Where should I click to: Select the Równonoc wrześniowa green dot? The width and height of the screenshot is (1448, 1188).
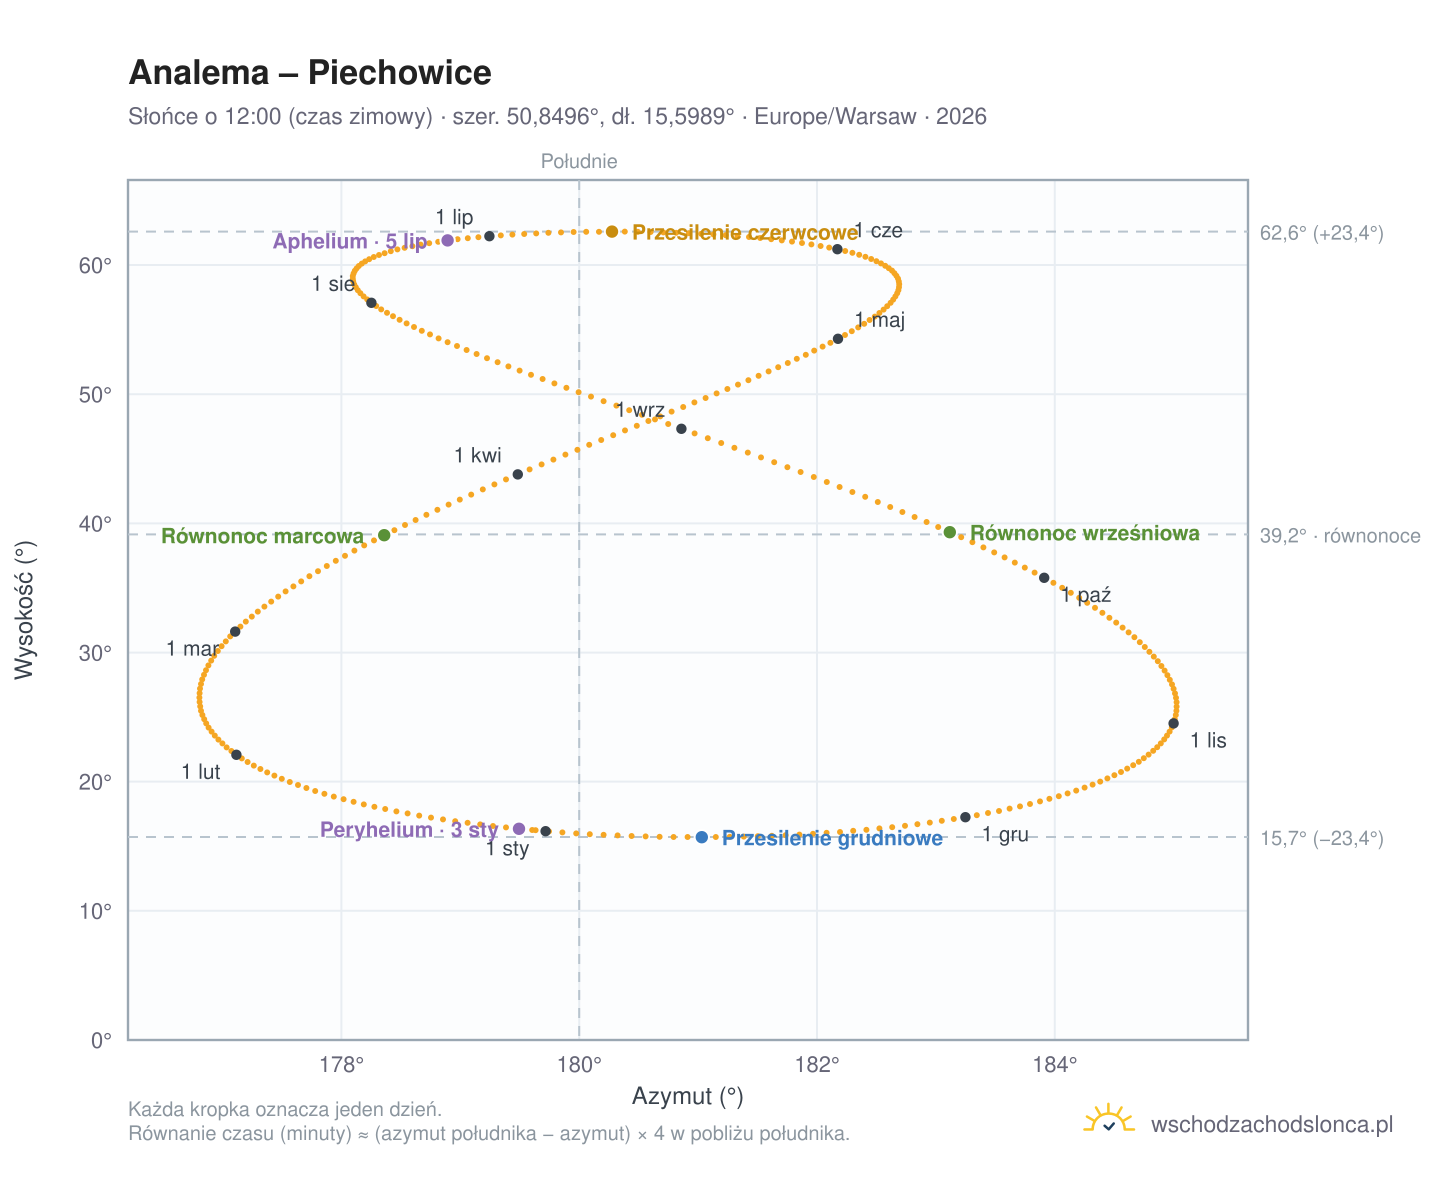click(950, 532)
